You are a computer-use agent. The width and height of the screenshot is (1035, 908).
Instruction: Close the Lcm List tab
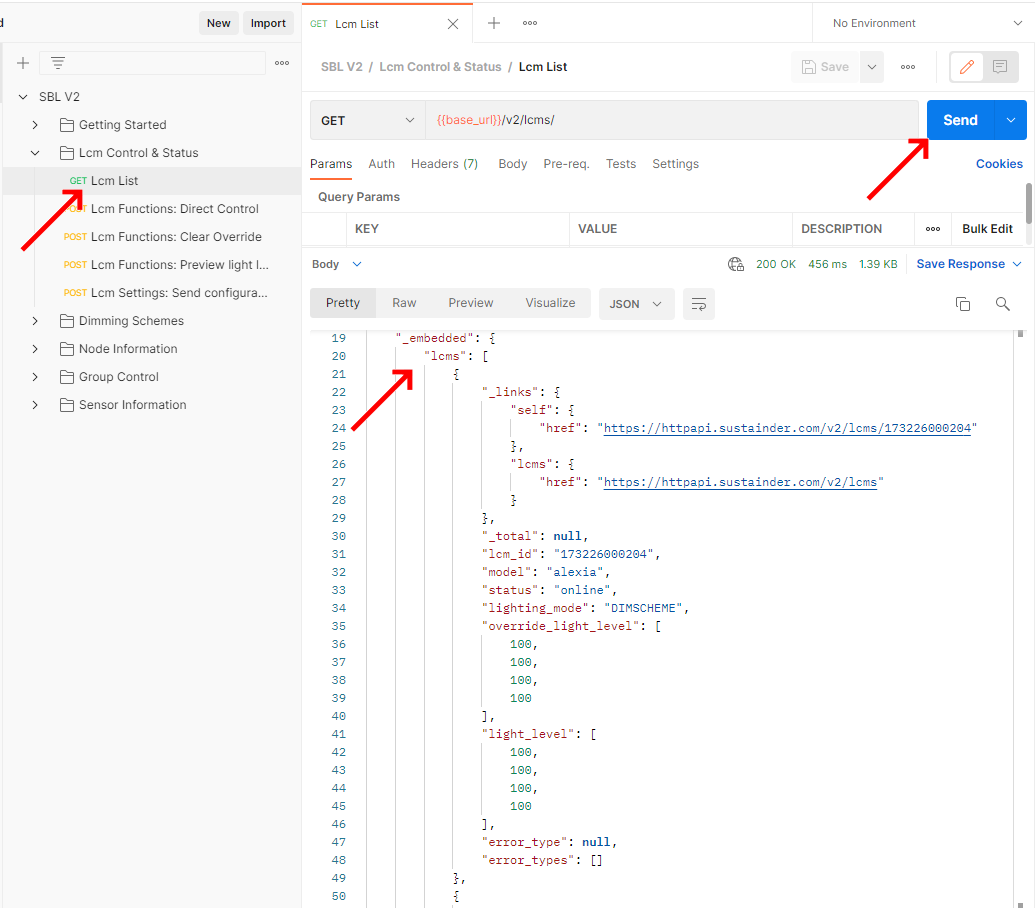[453, 24]
